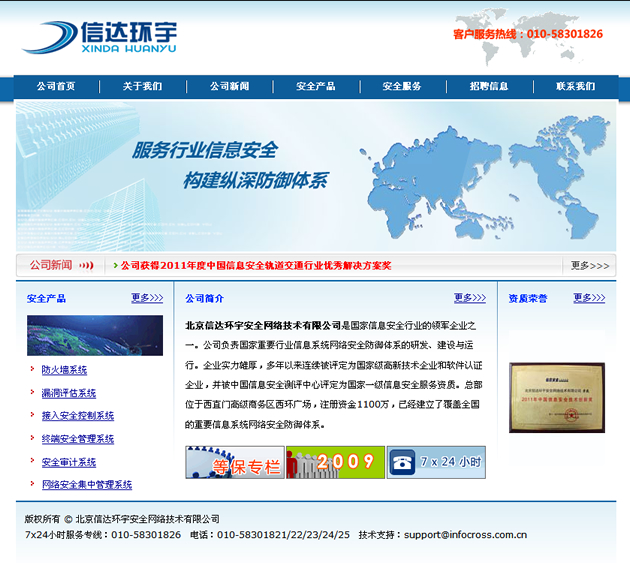
Task: Open the 公司新闻 navigation tab
Action: point(229,87)
